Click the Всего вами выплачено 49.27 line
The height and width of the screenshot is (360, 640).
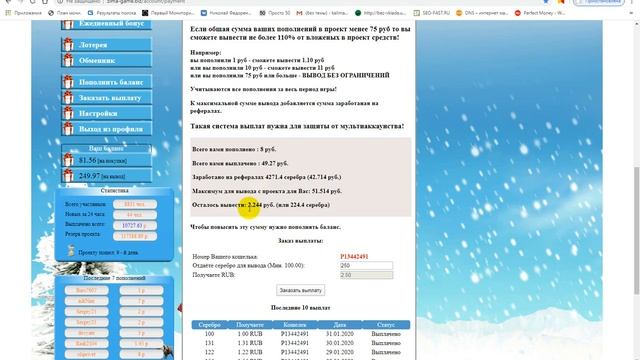pos(240,163)
